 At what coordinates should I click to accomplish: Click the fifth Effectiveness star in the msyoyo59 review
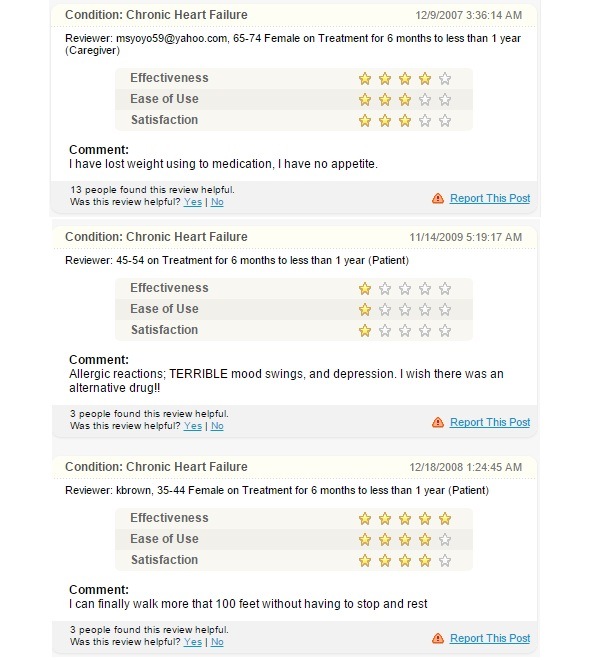pos(445,79)
